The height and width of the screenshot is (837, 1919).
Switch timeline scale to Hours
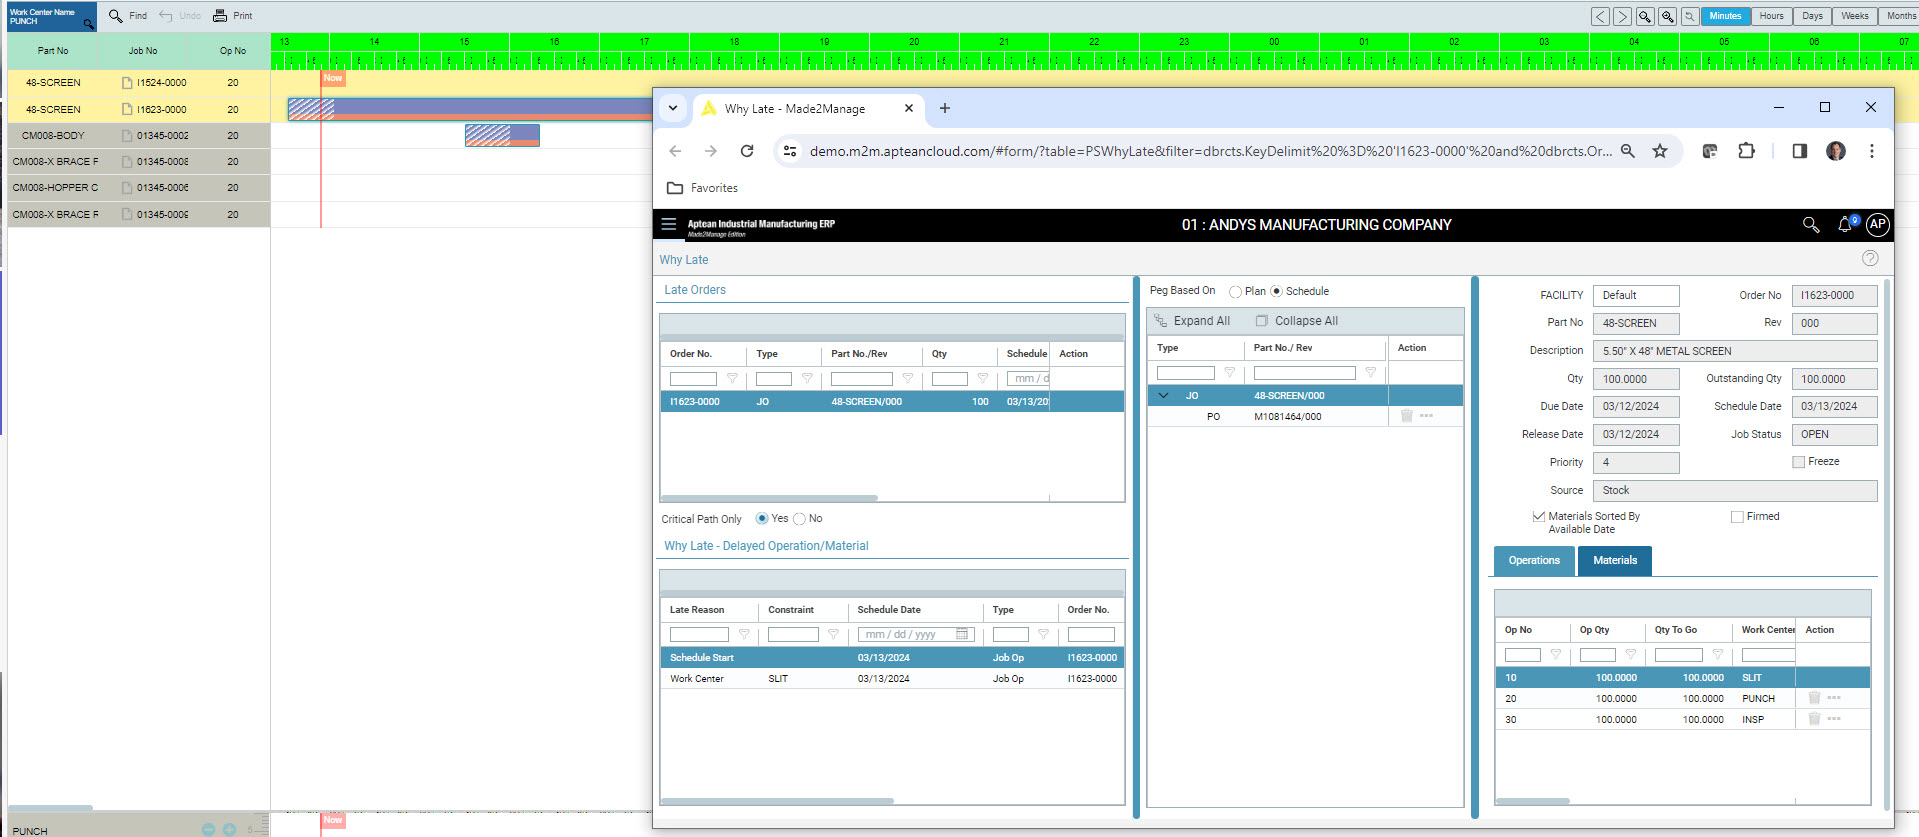[x=1771, y=16]
